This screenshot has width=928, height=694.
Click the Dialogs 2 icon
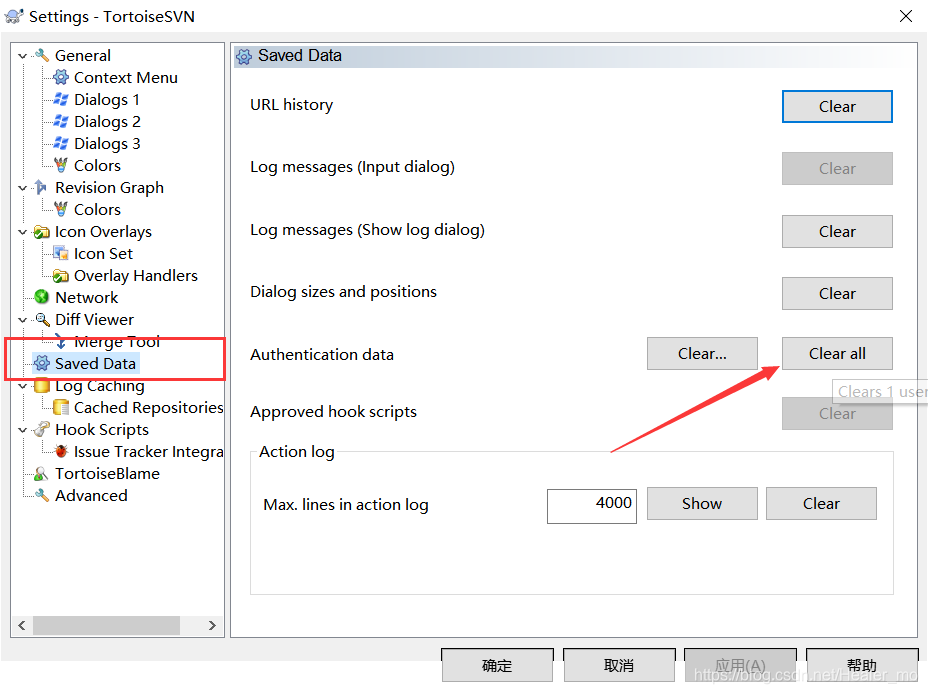60,121
